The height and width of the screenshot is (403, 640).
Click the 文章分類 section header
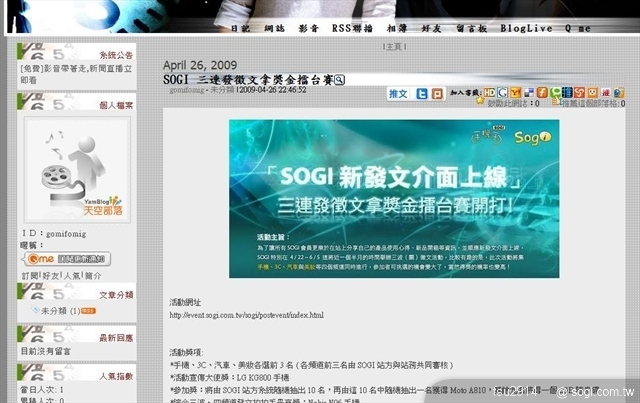[77, 292]
